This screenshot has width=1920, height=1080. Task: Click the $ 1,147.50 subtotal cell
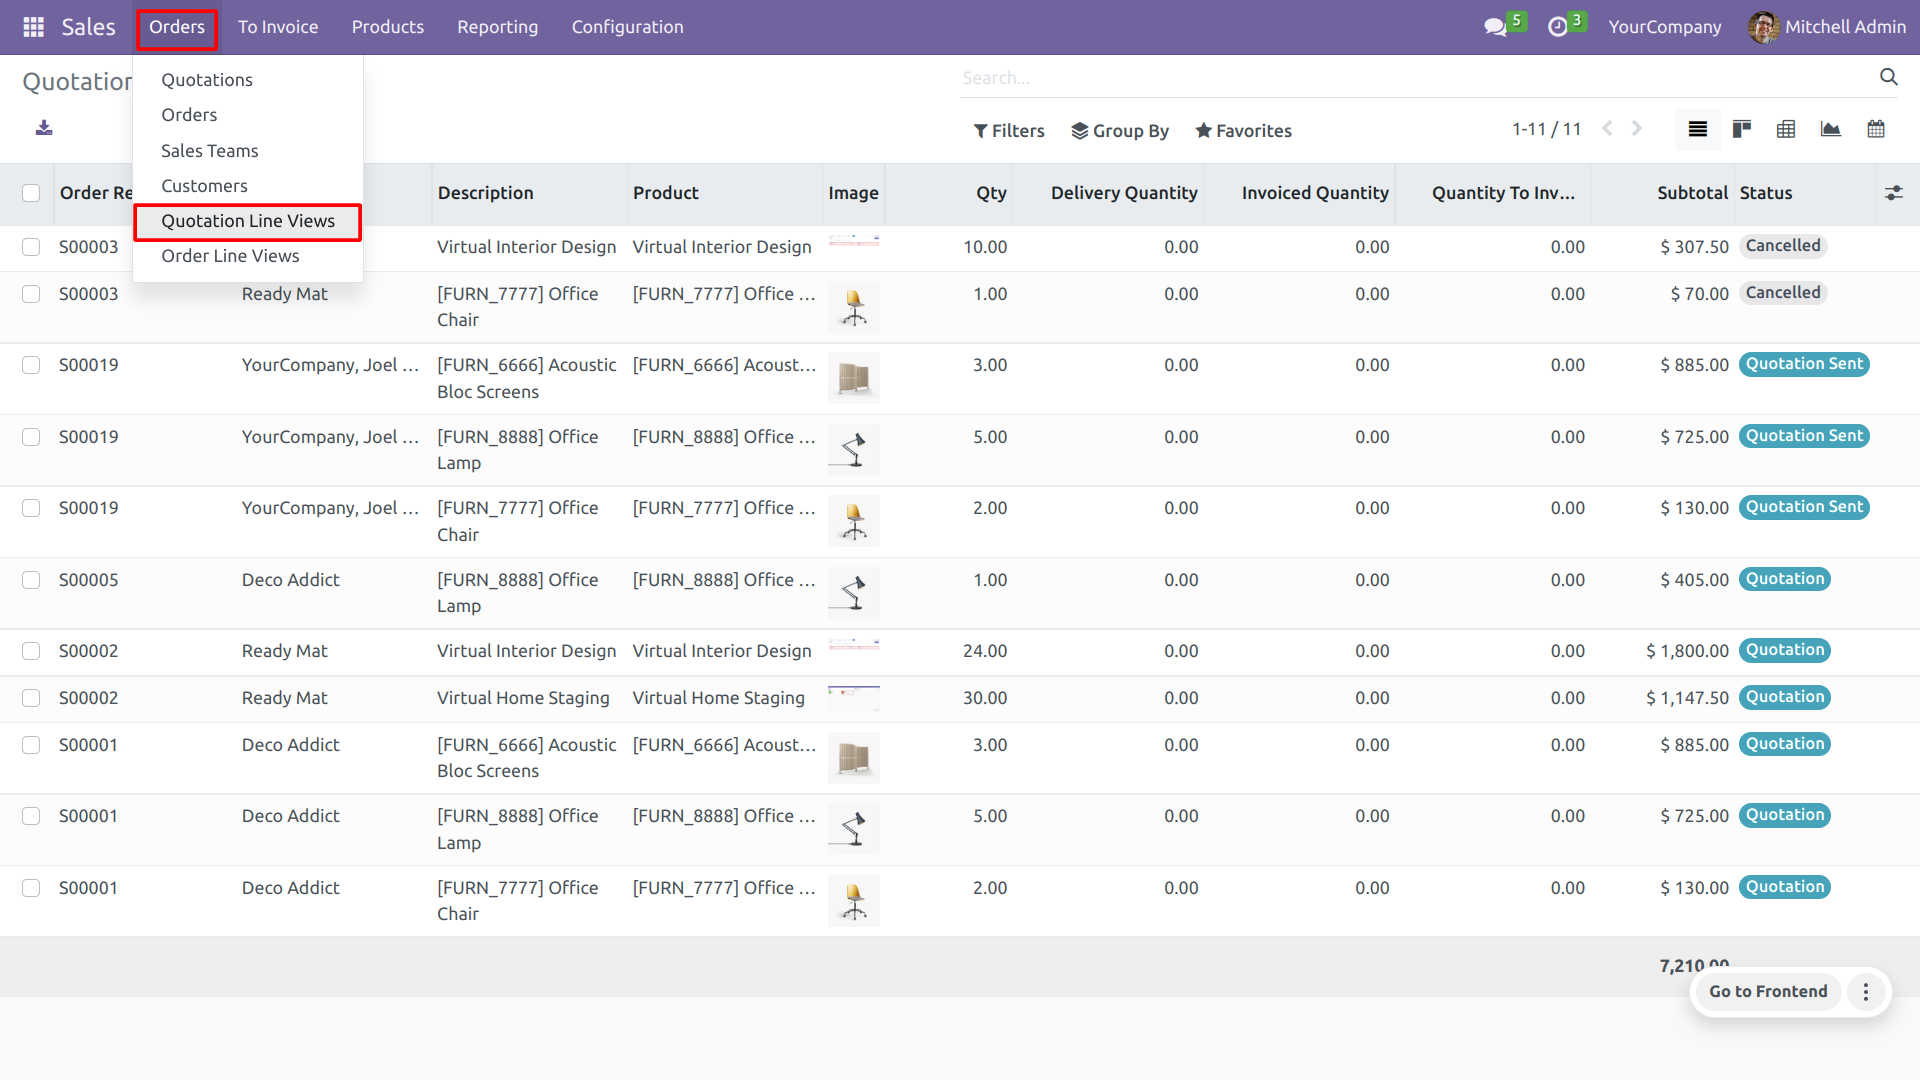click(1687, 698)
